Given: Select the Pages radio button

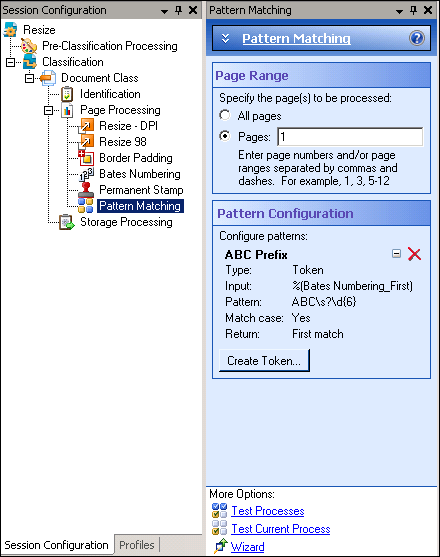Looking at the screenshot, I should [224, 136].
